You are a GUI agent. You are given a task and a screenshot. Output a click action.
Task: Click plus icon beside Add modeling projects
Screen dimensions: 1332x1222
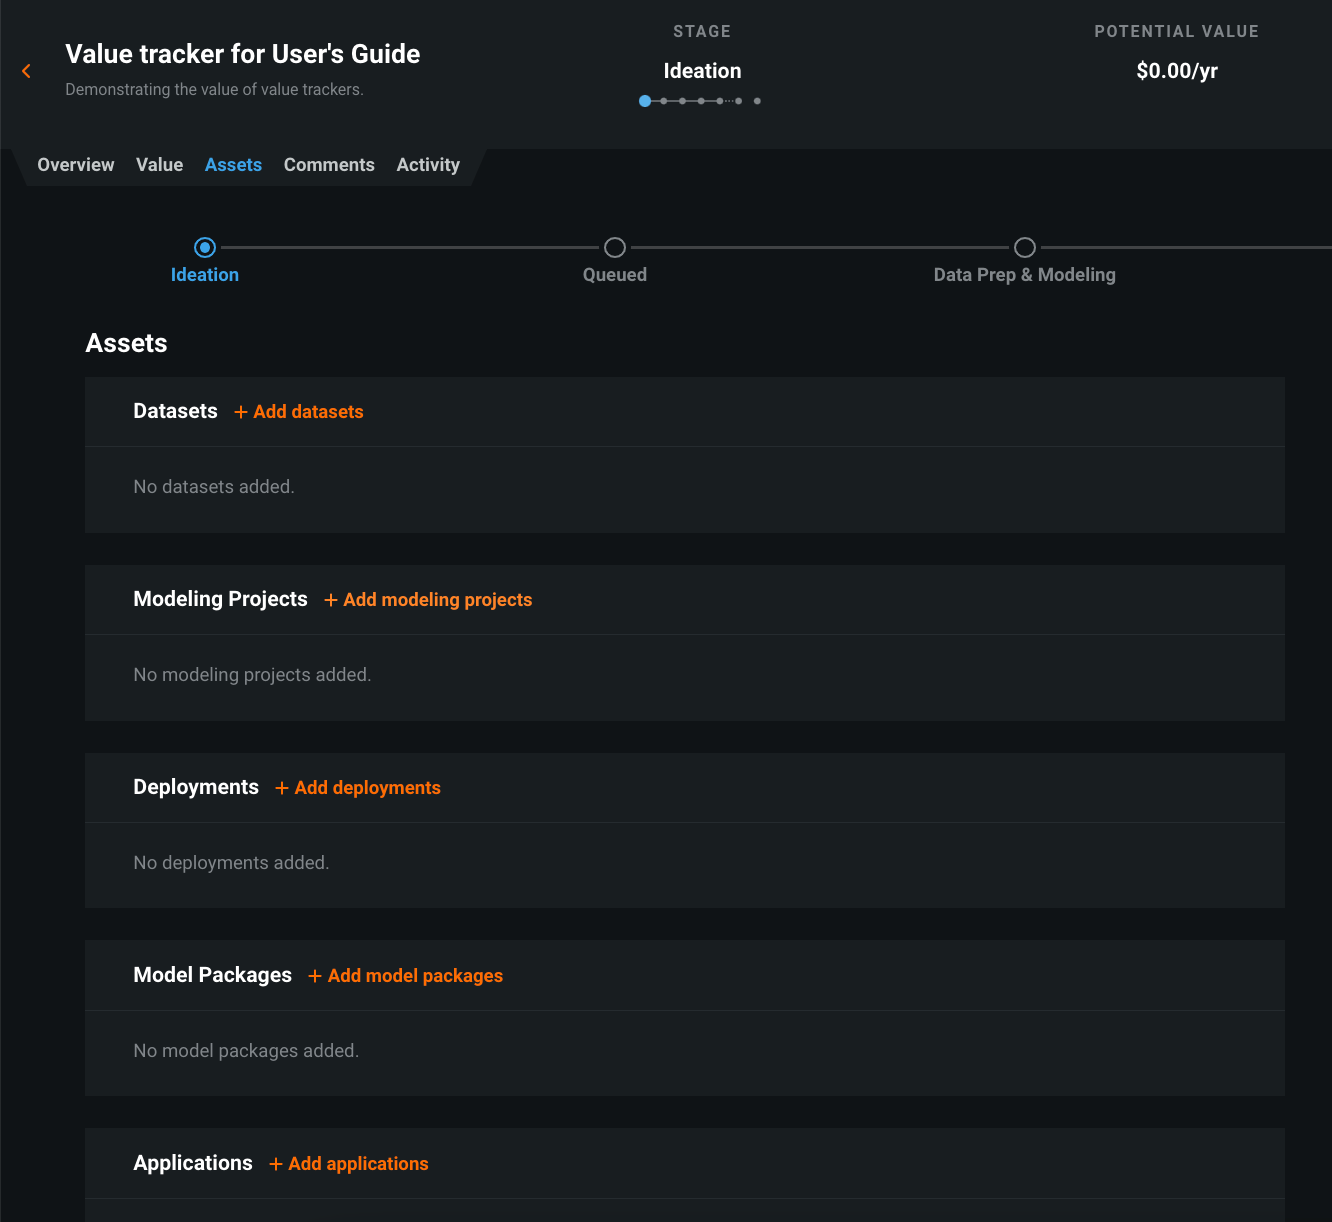[331, 600]
